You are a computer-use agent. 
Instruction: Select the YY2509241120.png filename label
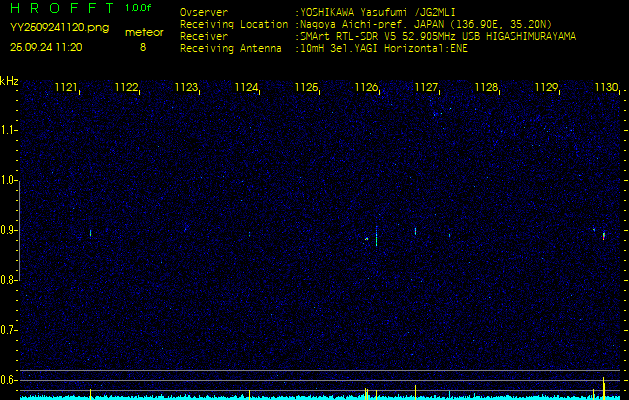click(x=59, y=28)
